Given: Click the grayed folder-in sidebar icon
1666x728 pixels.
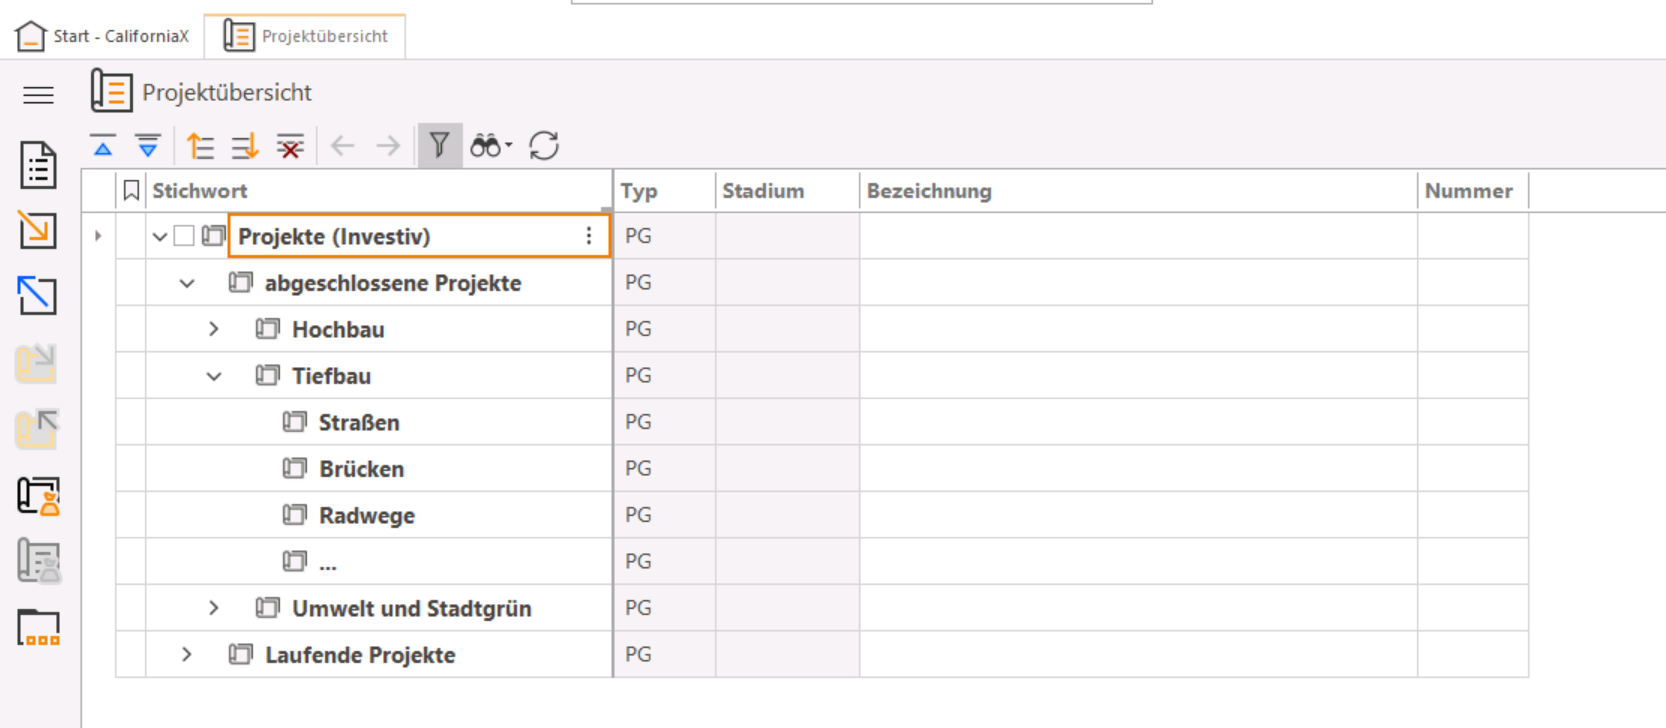Looking at the screenshot, I should (x=36, y=363).
